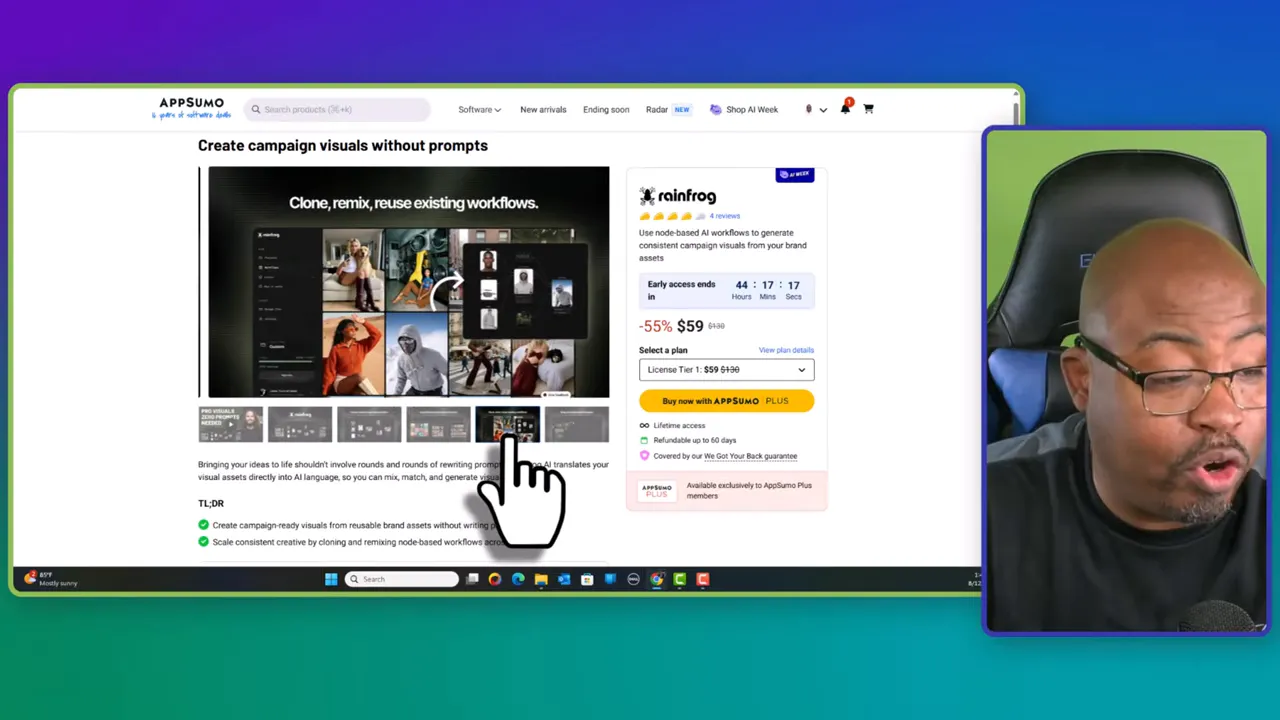The width and height of the screenshot is (1280, 720).
Task: Click the heading "Create campaign visuals without prompts"
Action: [343, 145]
